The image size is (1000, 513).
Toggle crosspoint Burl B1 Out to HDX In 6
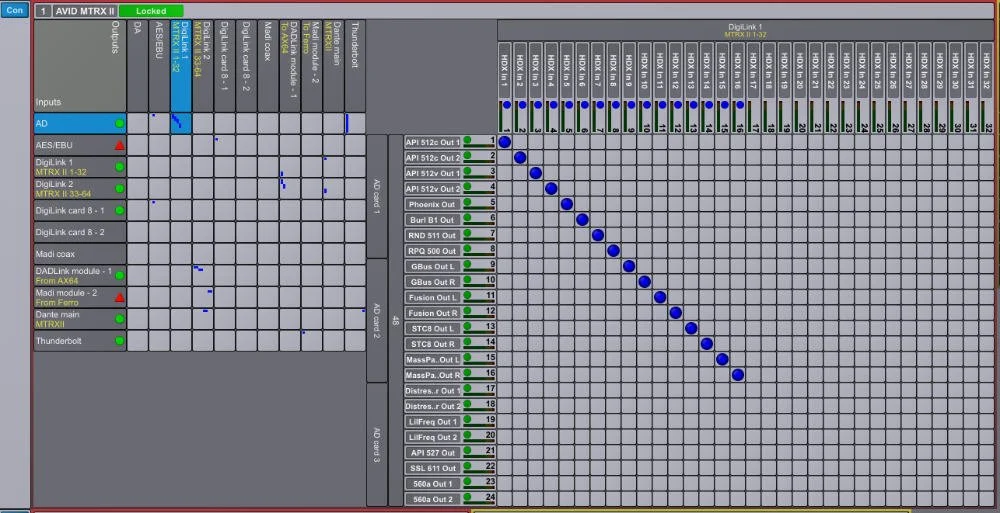(582, 219)
